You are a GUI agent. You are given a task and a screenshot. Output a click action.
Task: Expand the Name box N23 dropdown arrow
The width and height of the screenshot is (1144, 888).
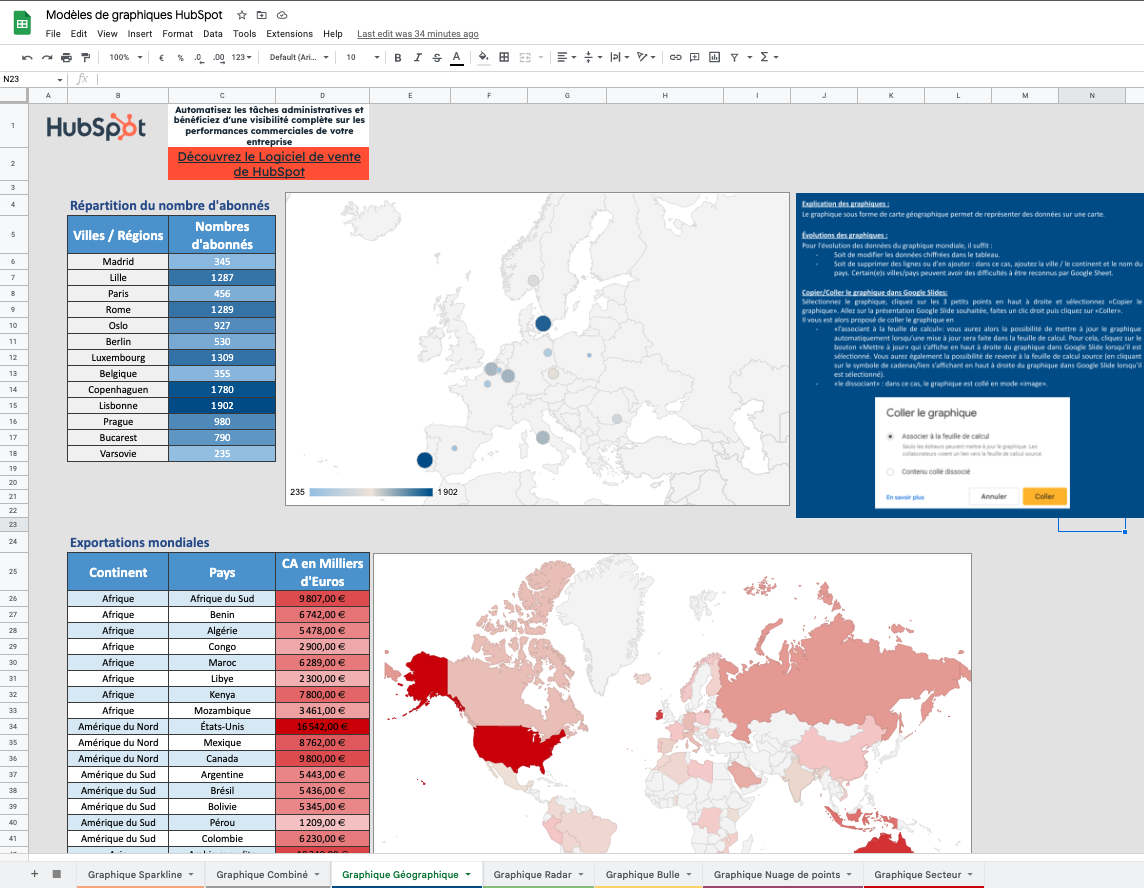60,80
